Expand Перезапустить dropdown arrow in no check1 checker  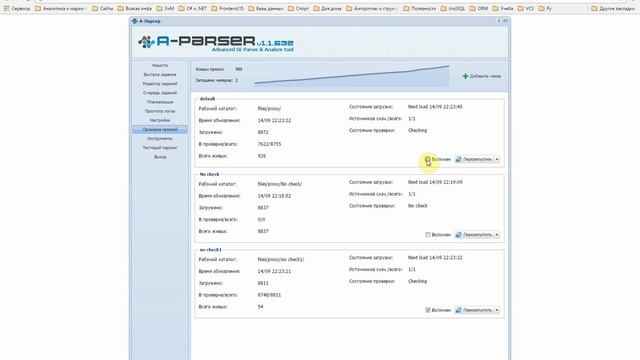tap(497, 310)
